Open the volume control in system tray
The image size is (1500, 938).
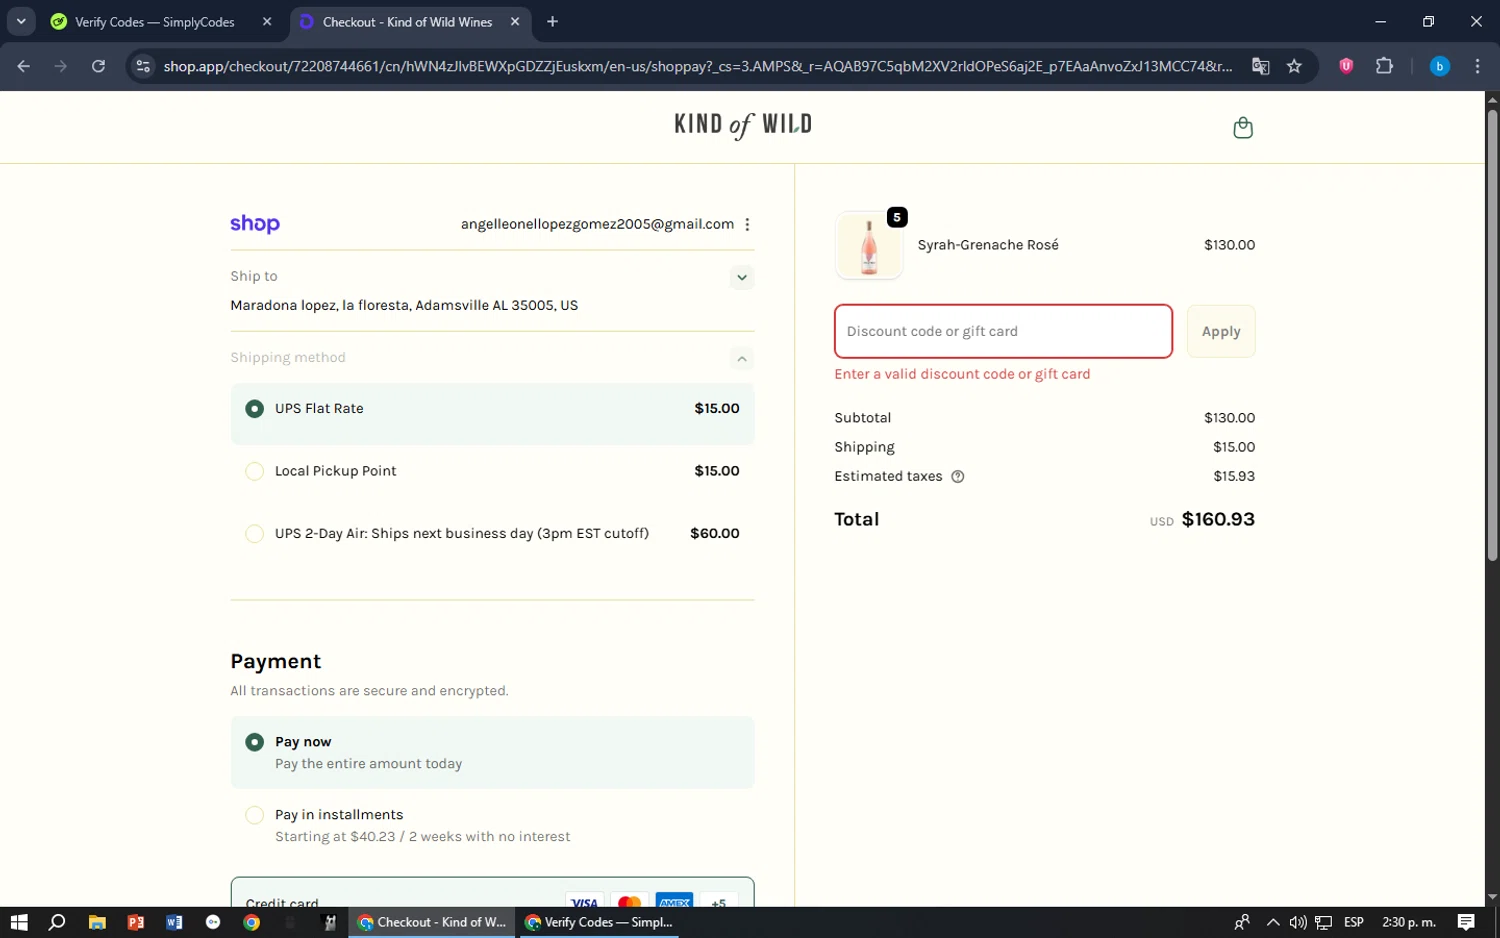pos(1298,922)
